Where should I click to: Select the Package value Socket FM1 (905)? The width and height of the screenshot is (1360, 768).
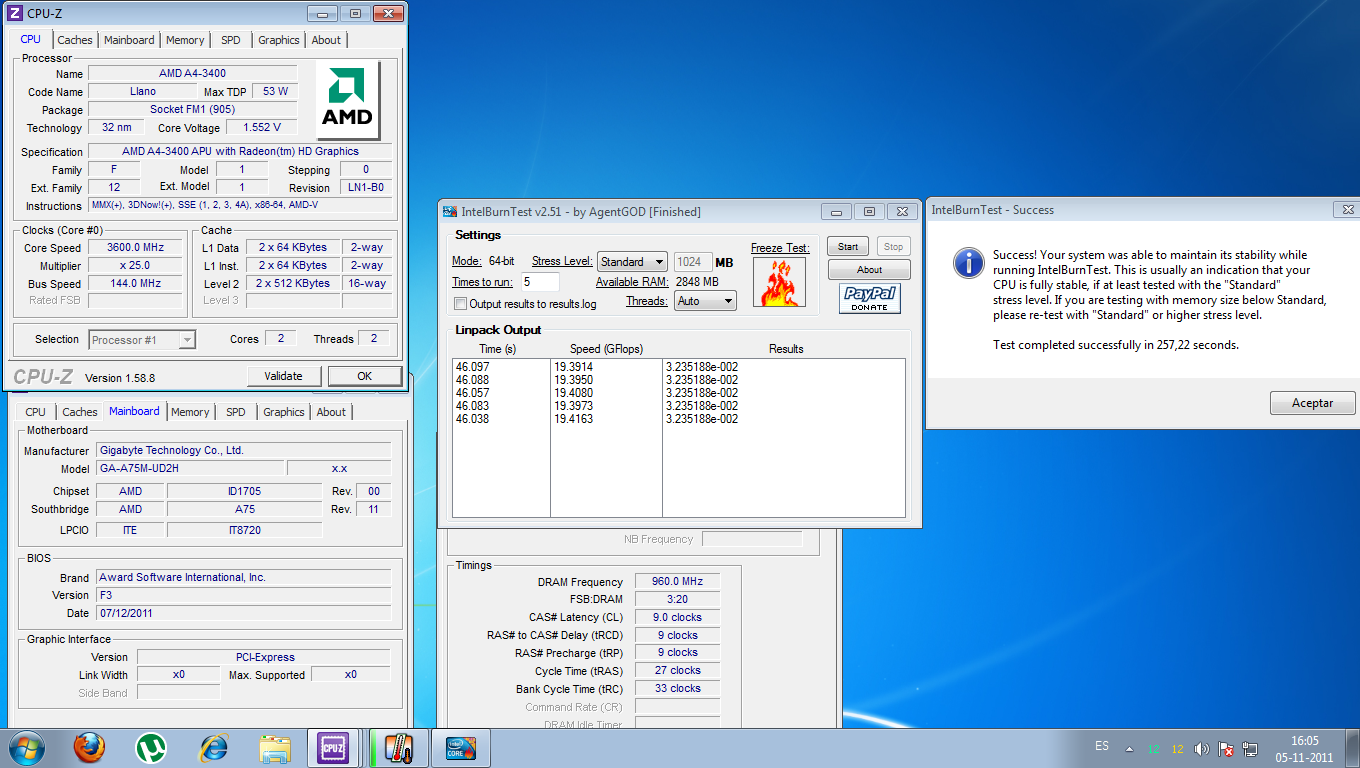(193, 109)
